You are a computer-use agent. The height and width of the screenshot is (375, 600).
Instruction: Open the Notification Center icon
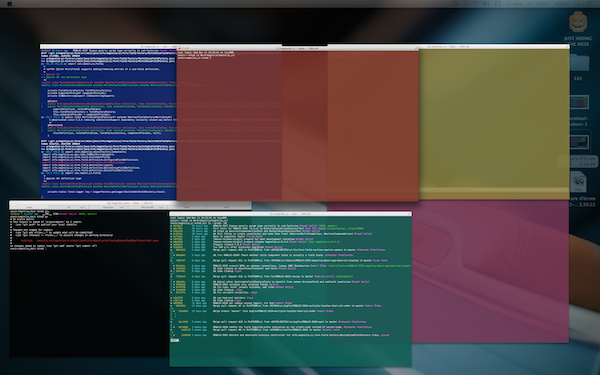(589, 3)
